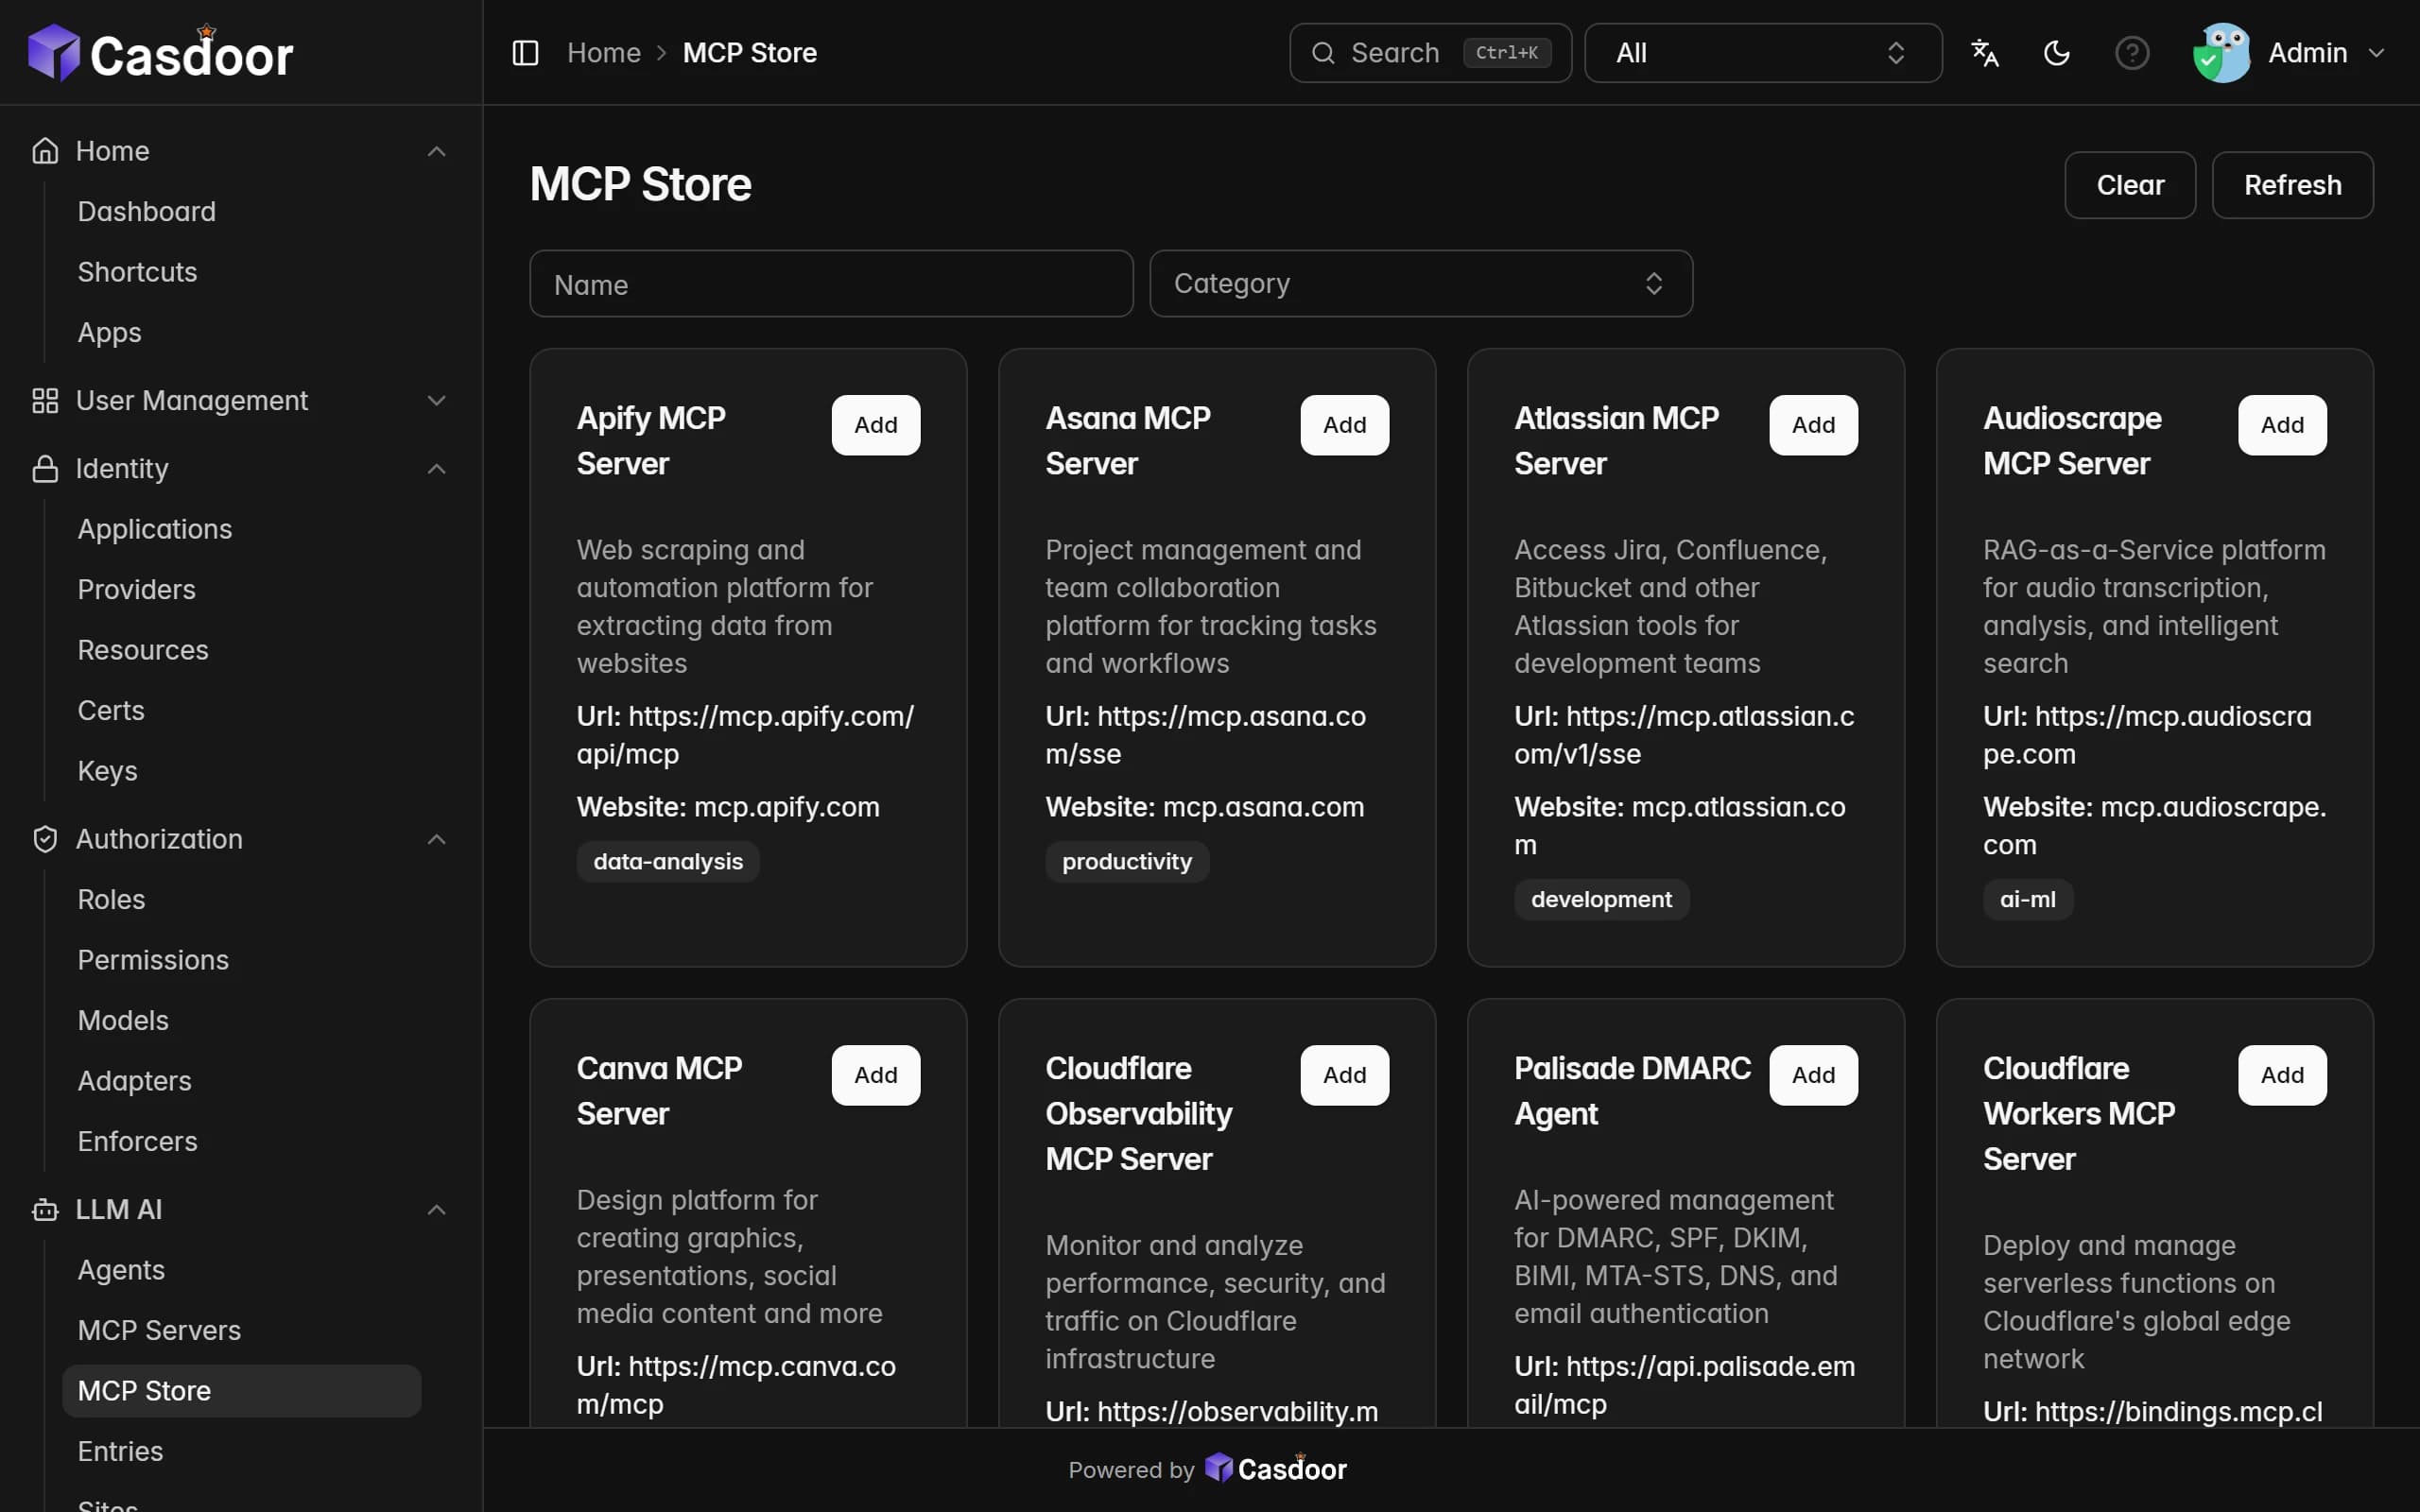The image size is (2420, 1512).
Task: Toggle the sidebar panel icon
Action: pyautogui.click(x=525, y=53)
